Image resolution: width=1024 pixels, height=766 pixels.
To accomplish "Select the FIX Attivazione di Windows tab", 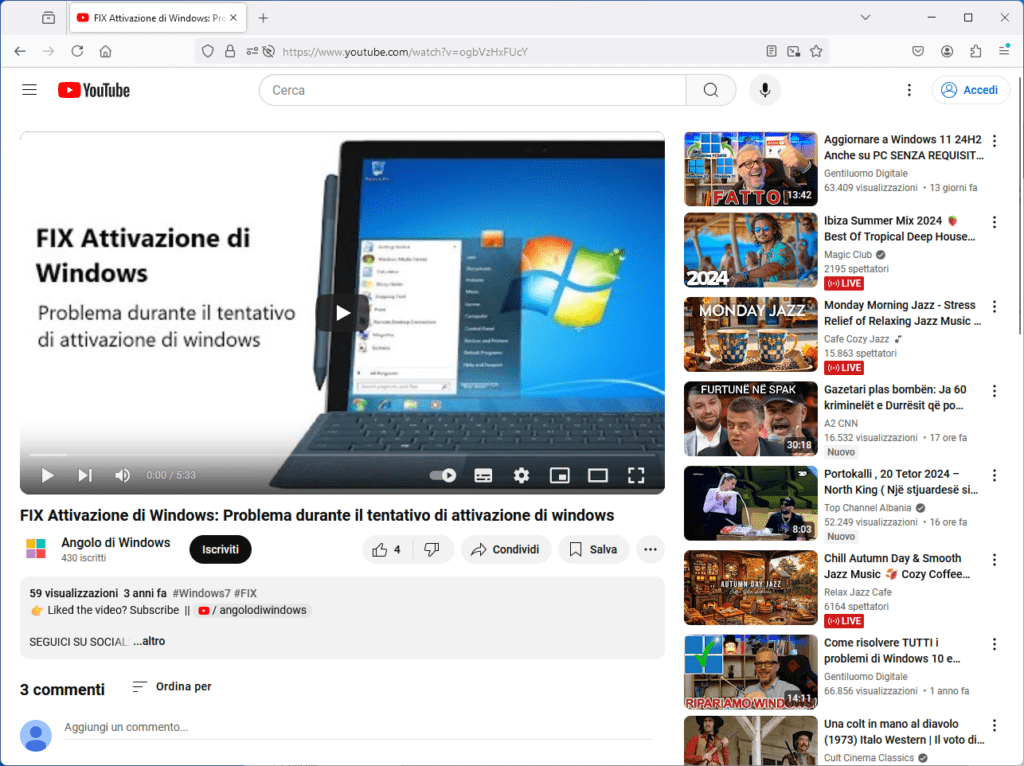I will [157, 18].
